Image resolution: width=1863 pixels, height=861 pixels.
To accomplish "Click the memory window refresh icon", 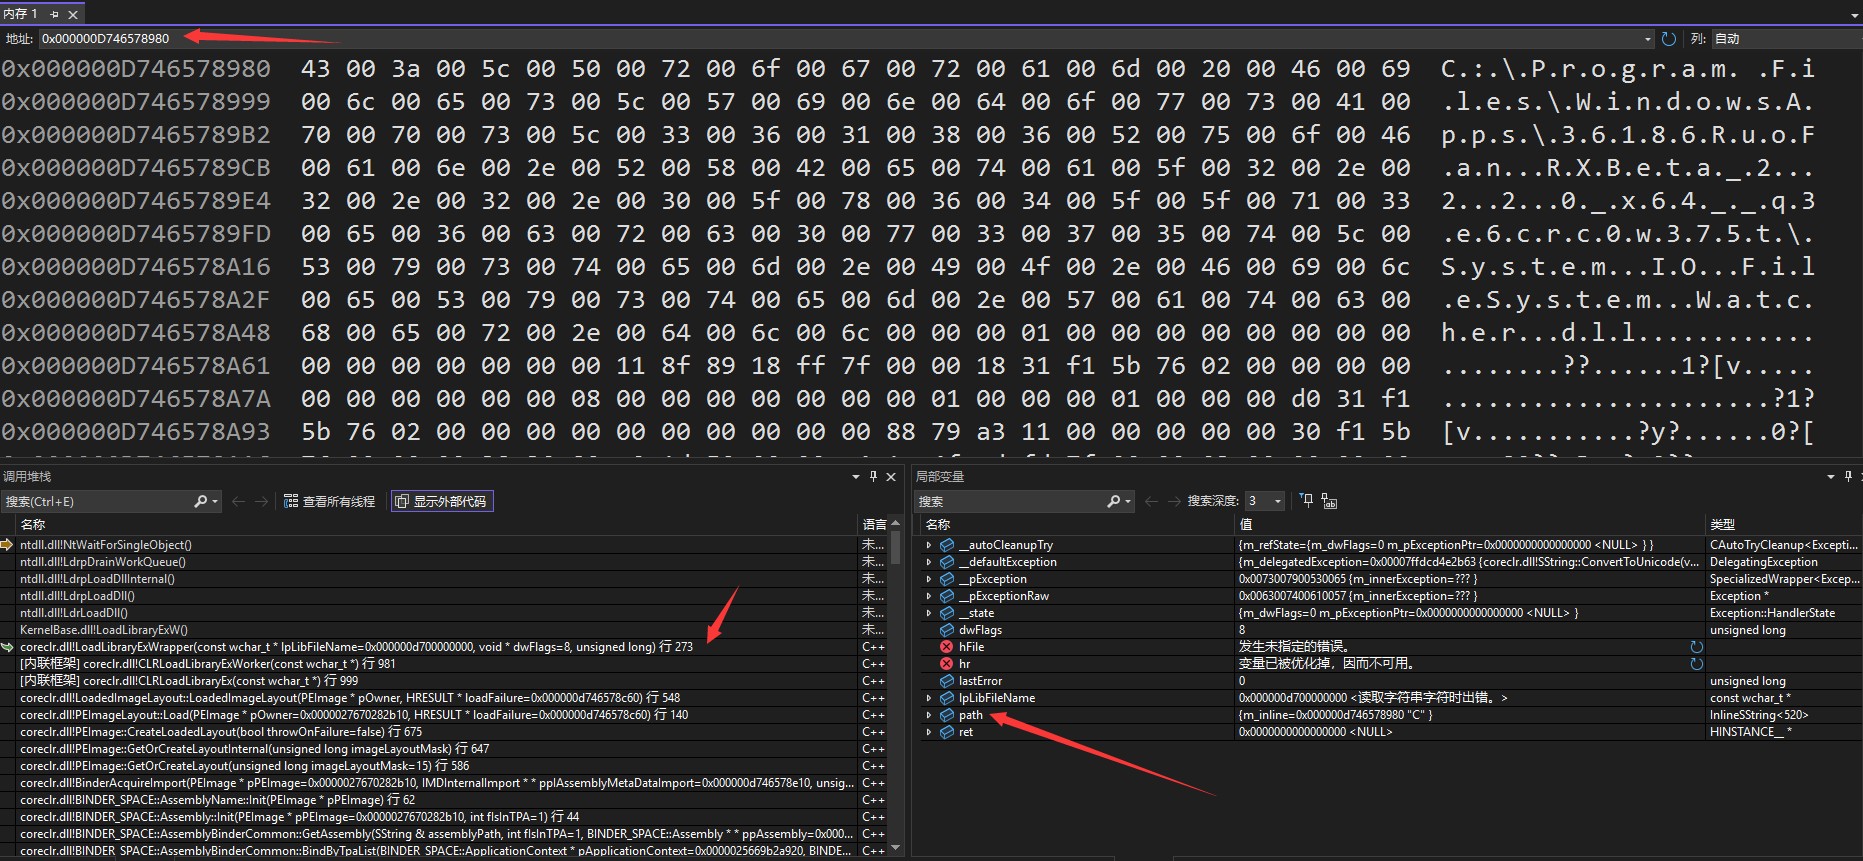I will click(1668, 39).
